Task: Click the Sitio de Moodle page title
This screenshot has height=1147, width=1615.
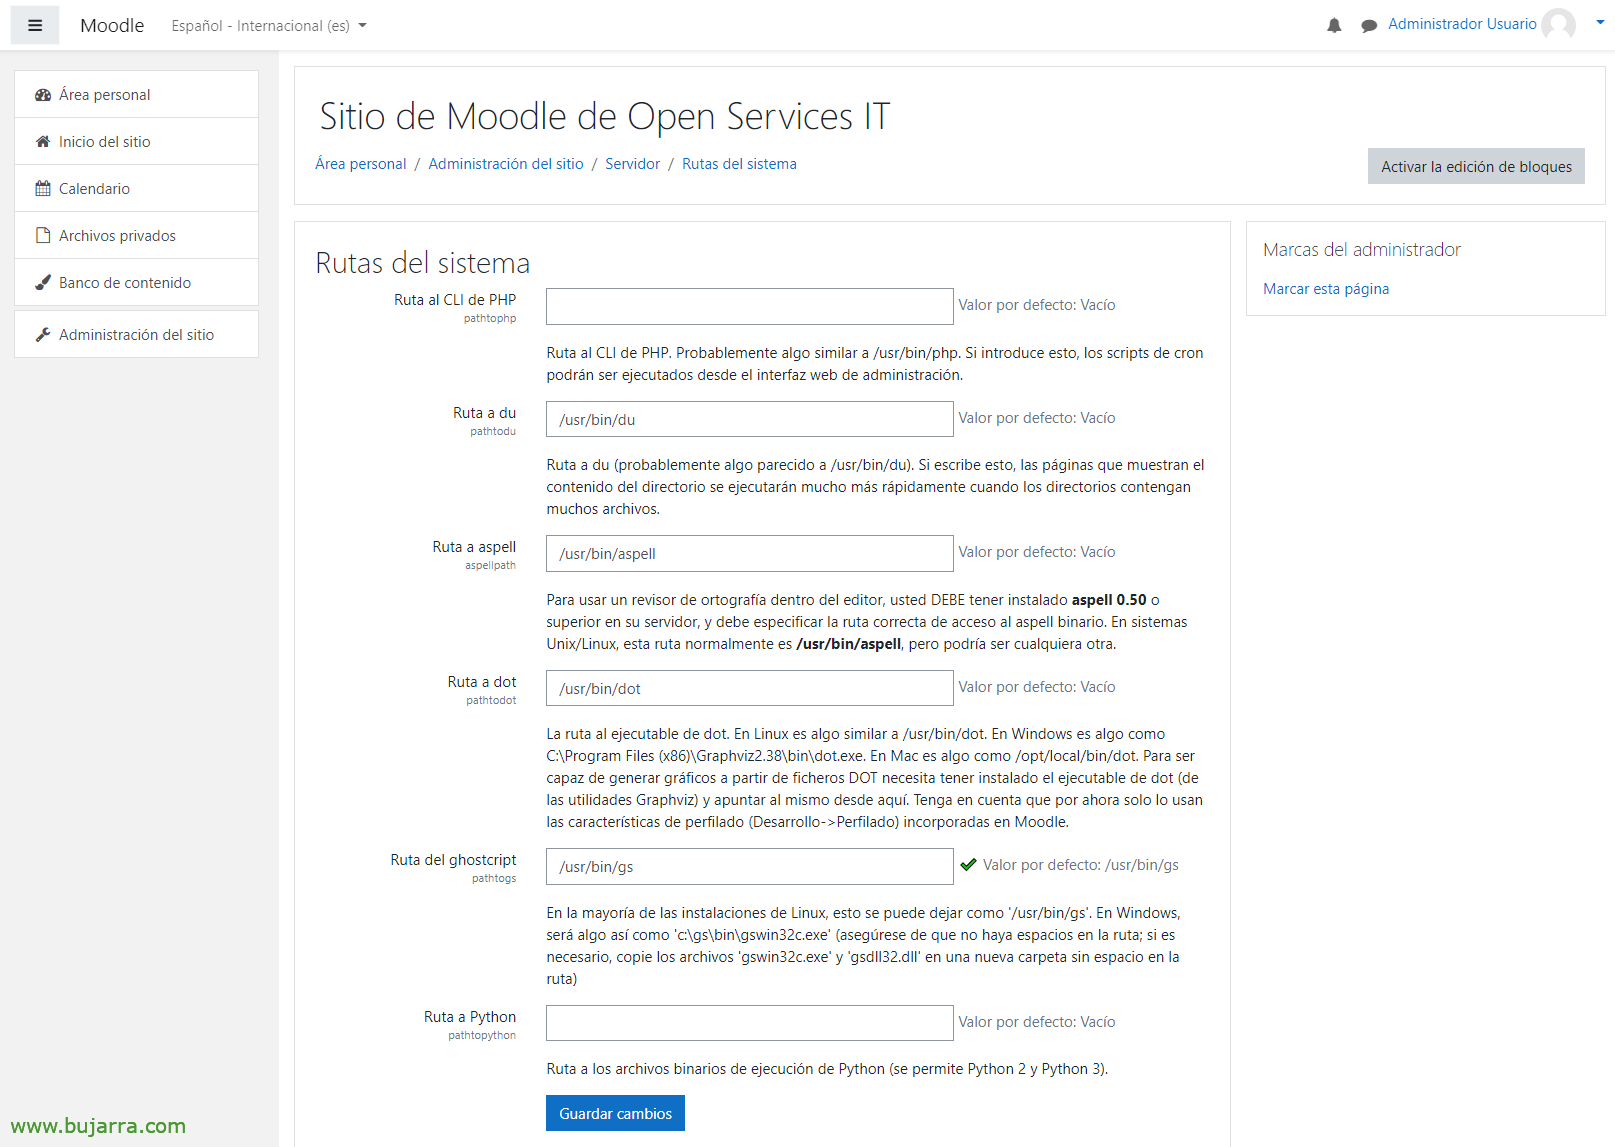Action: pyautogui.click(x=604, y=117)
